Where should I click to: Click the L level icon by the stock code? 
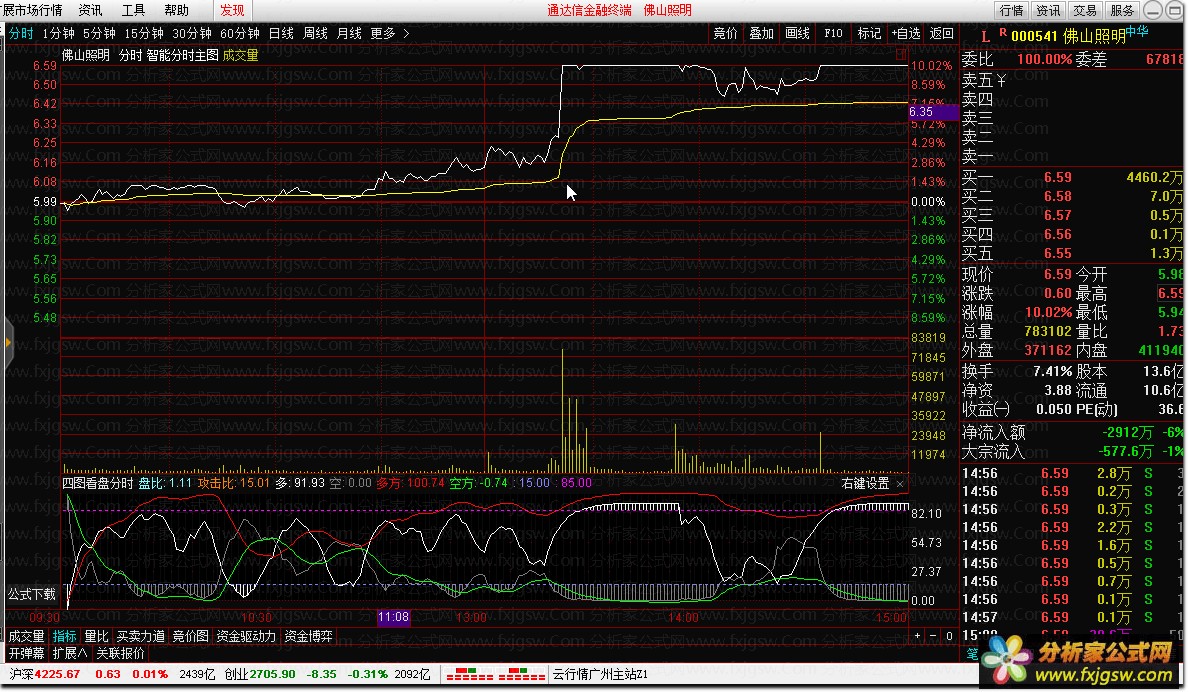click(986, 37)
